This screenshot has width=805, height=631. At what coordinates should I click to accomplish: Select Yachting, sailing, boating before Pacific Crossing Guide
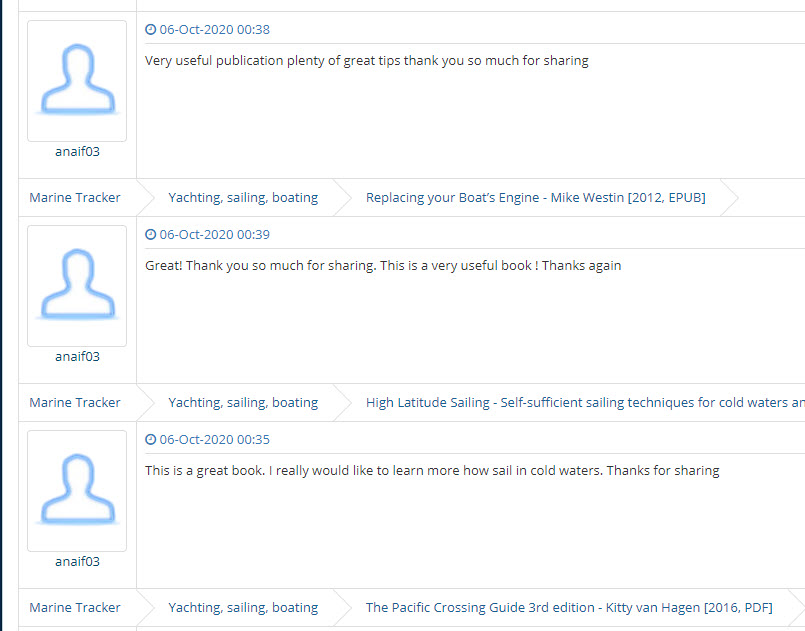click(x=243, y=608)
